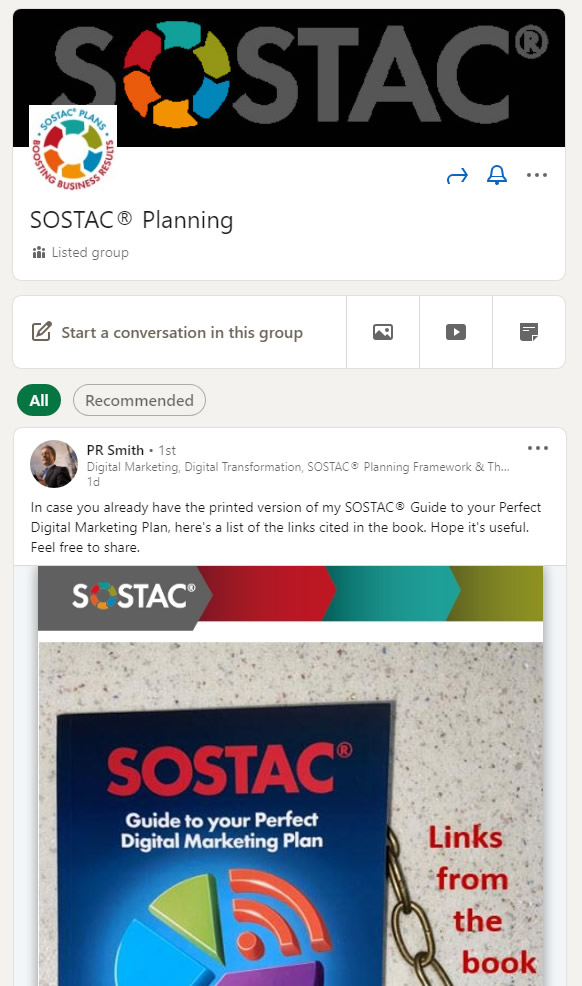Open options on PR Smith's post via three dots
This screenshot has width=582, height=986.
[538, 447]
